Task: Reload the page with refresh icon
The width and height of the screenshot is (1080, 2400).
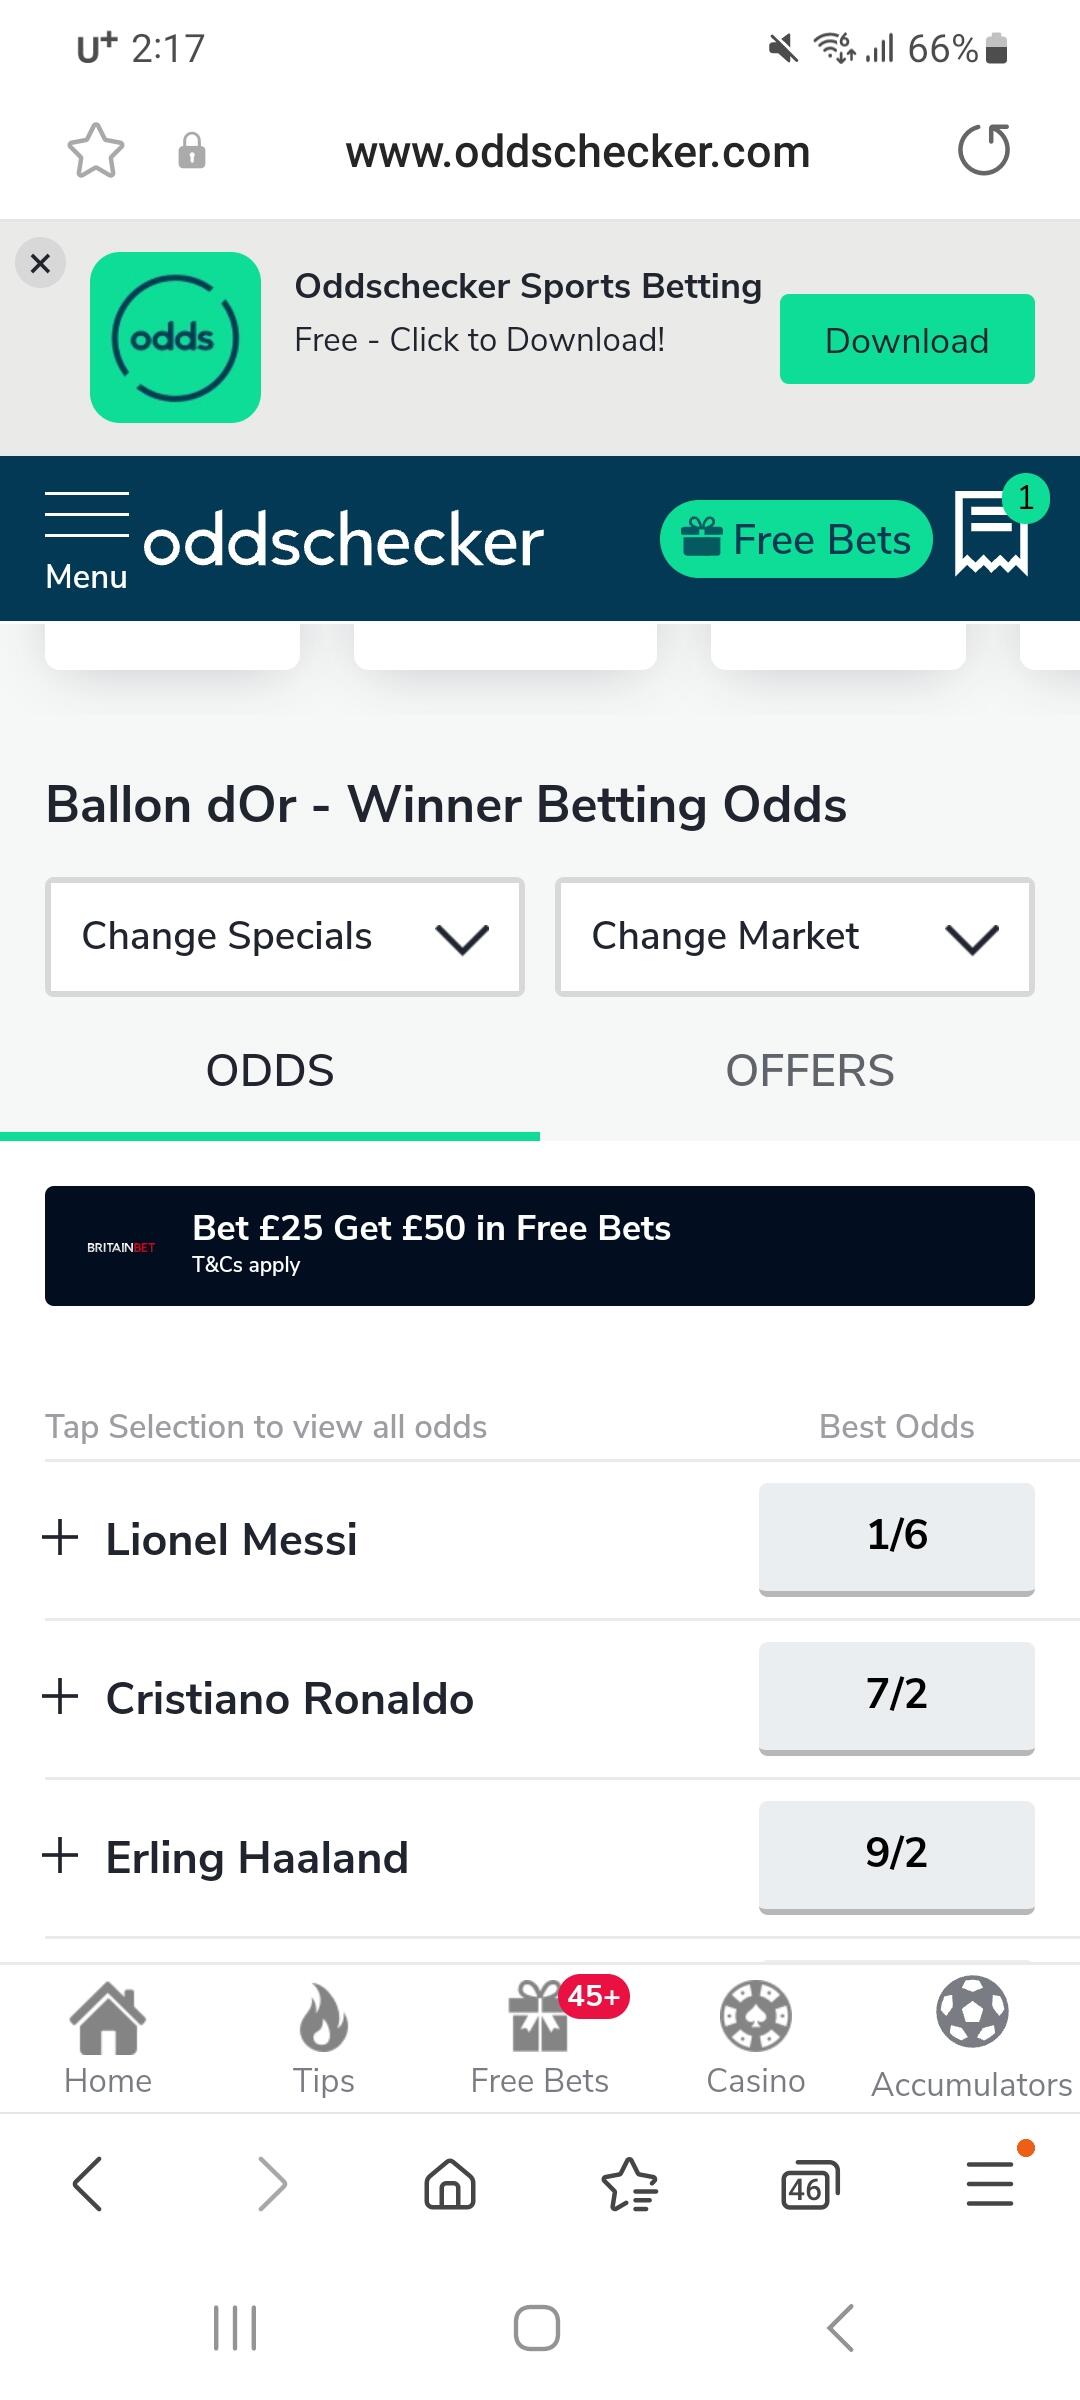Action: click(984, 151)
